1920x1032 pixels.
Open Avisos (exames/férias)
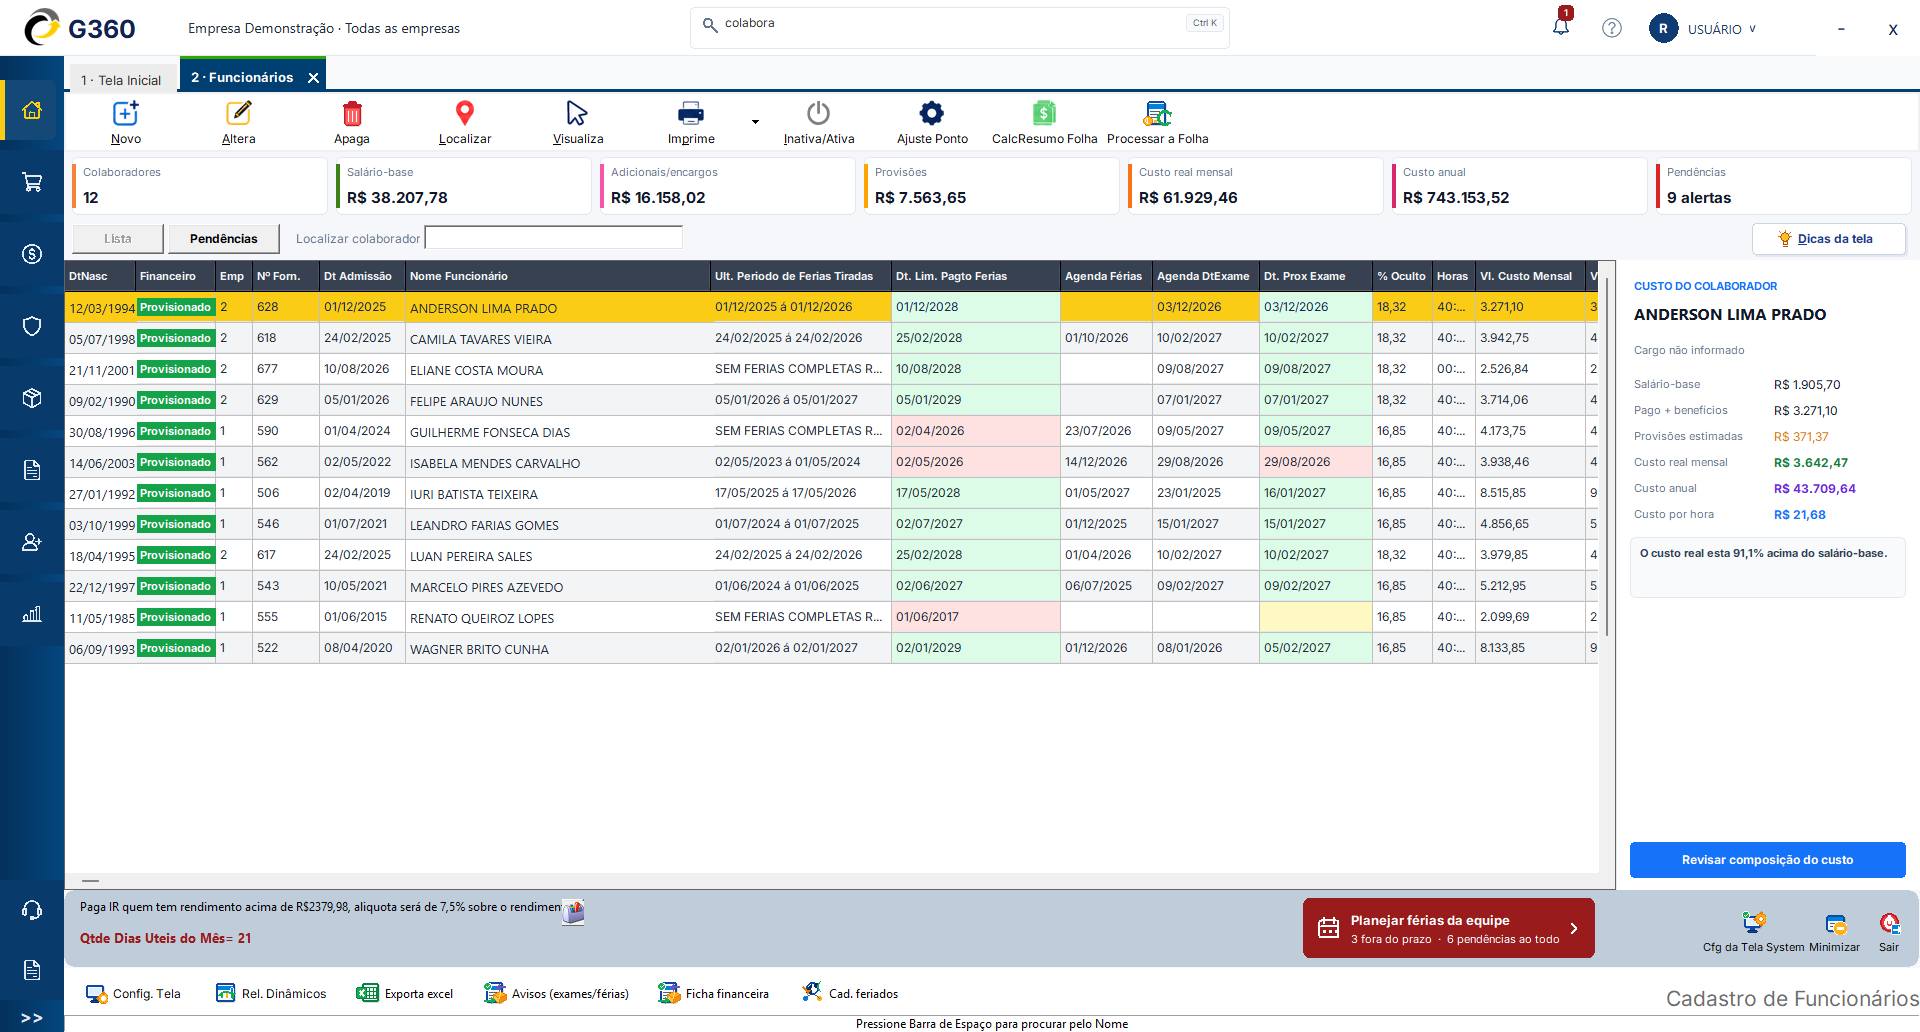(x=556, y=994)
